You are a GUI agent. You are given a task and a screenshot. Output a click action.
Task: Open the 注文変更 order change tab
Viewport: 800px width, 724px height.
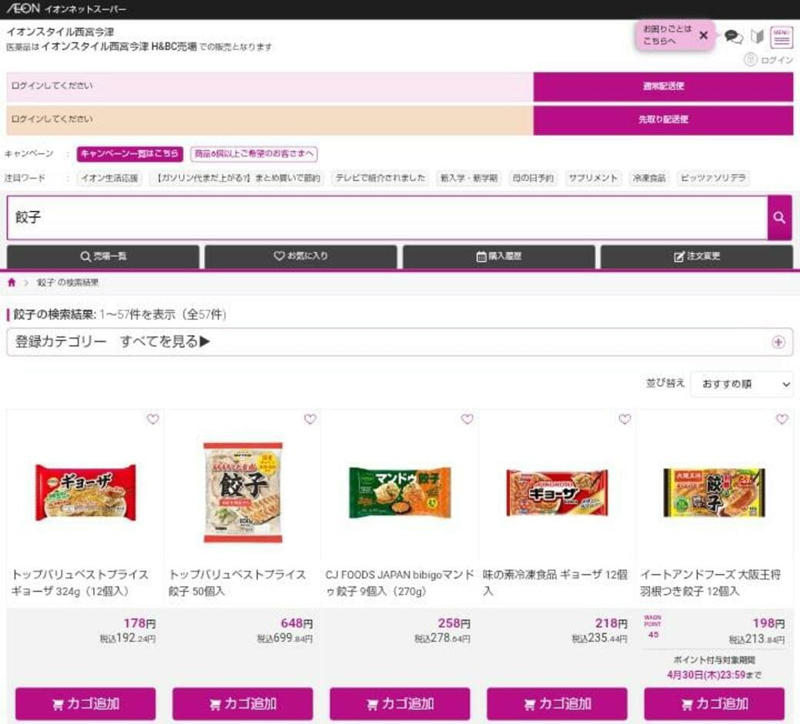click(x=696, y=256)
